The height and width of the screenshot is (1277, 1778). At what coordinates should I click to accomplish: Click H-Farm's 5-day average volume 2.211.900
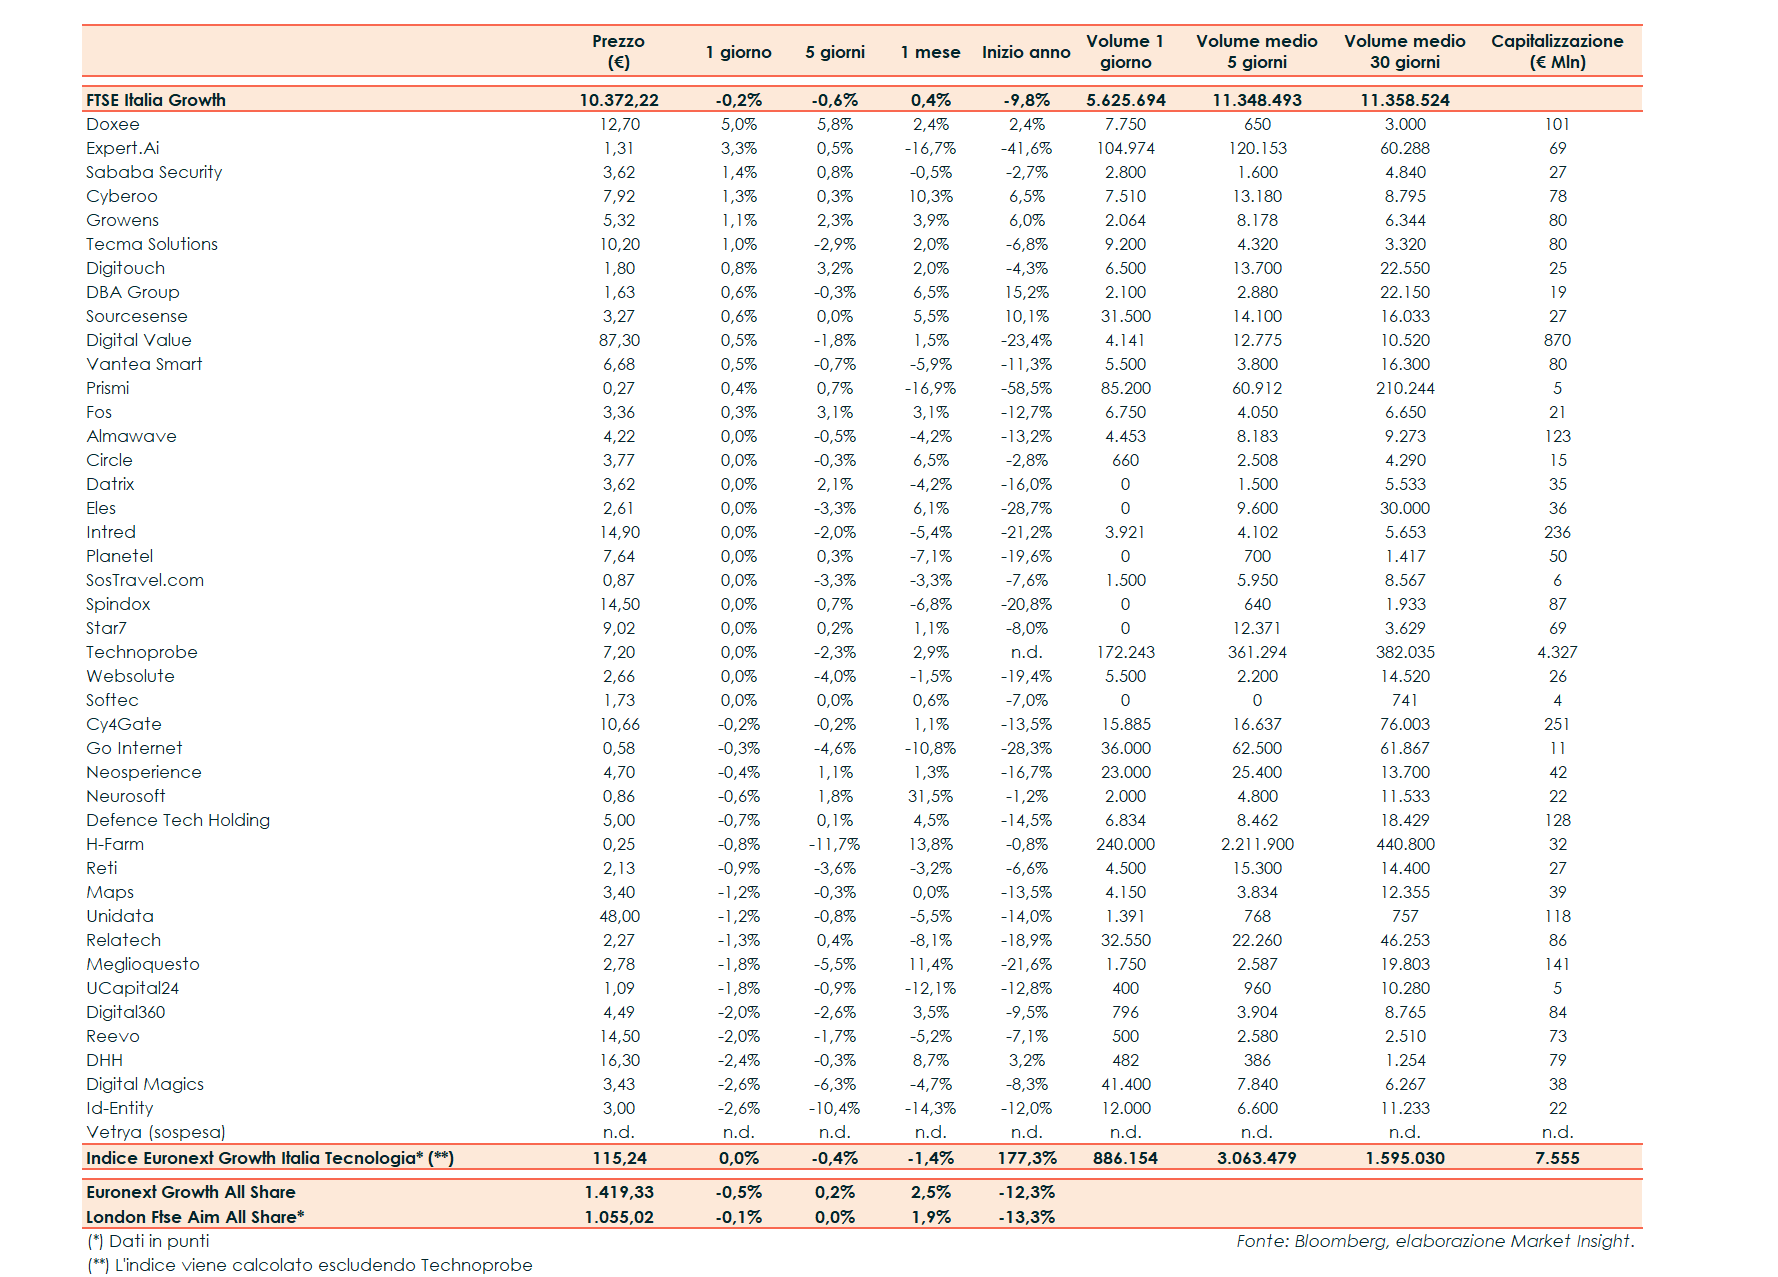[x=1257, y=844]
